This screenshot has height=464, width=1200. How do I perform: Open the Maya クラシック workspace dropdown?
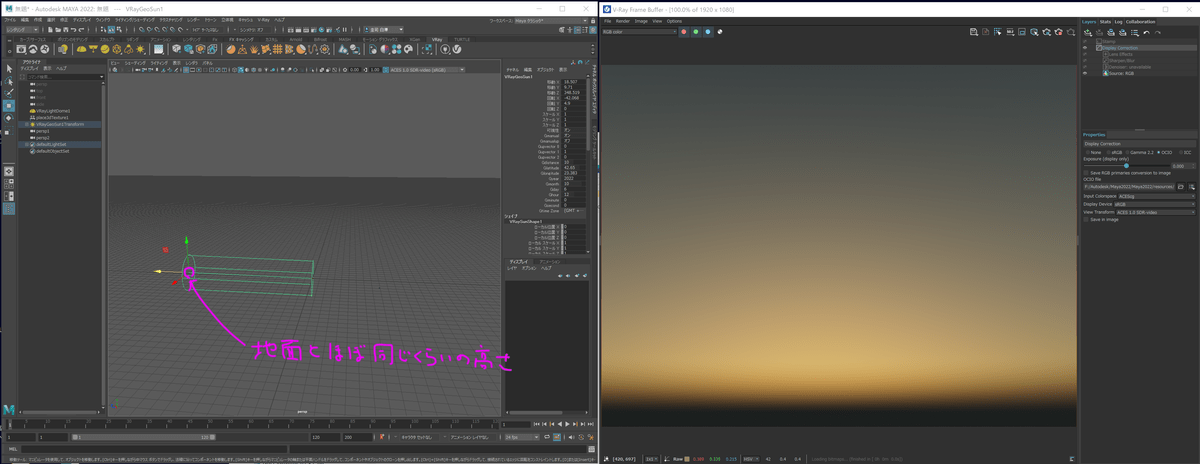[x=550, y=21]
